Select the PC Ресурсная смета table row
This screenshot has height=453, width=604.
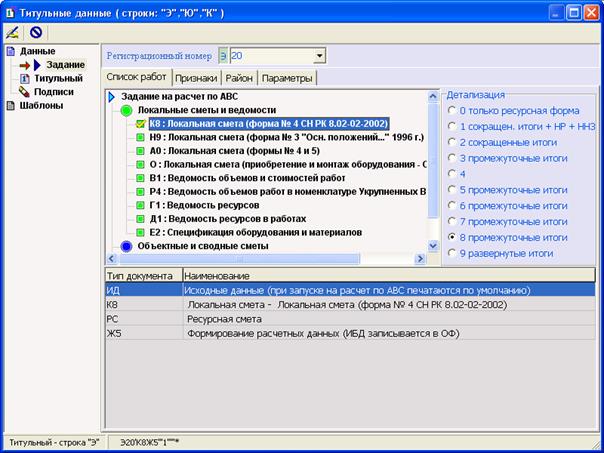pos(350,319)
